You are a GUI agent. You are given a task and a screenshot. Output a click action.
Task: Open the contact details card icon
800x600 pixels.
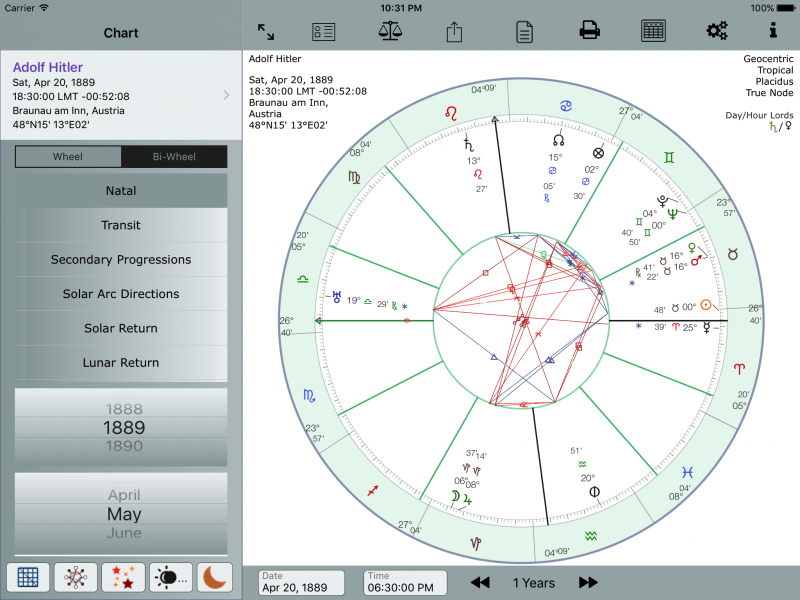(x=322, y=31)
